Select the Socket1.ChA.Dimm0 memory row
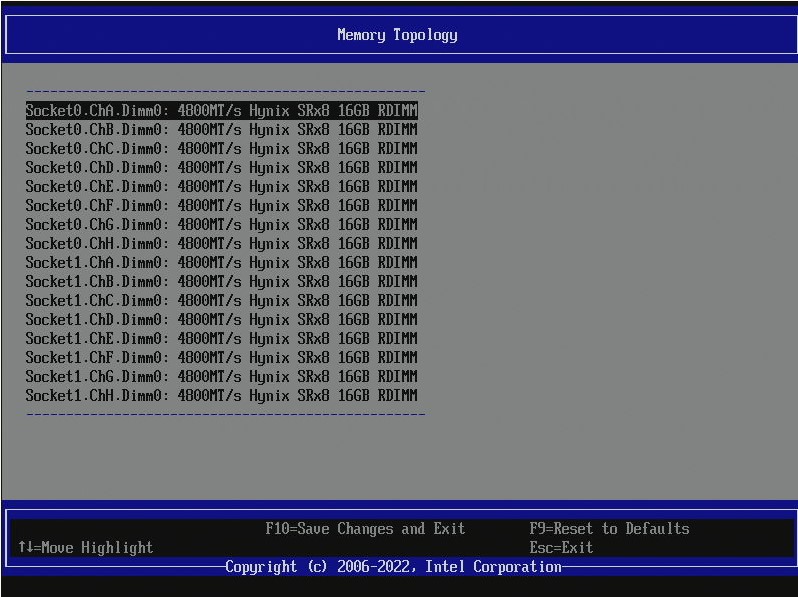Viewport: 798px width, 597px height. 221,263
